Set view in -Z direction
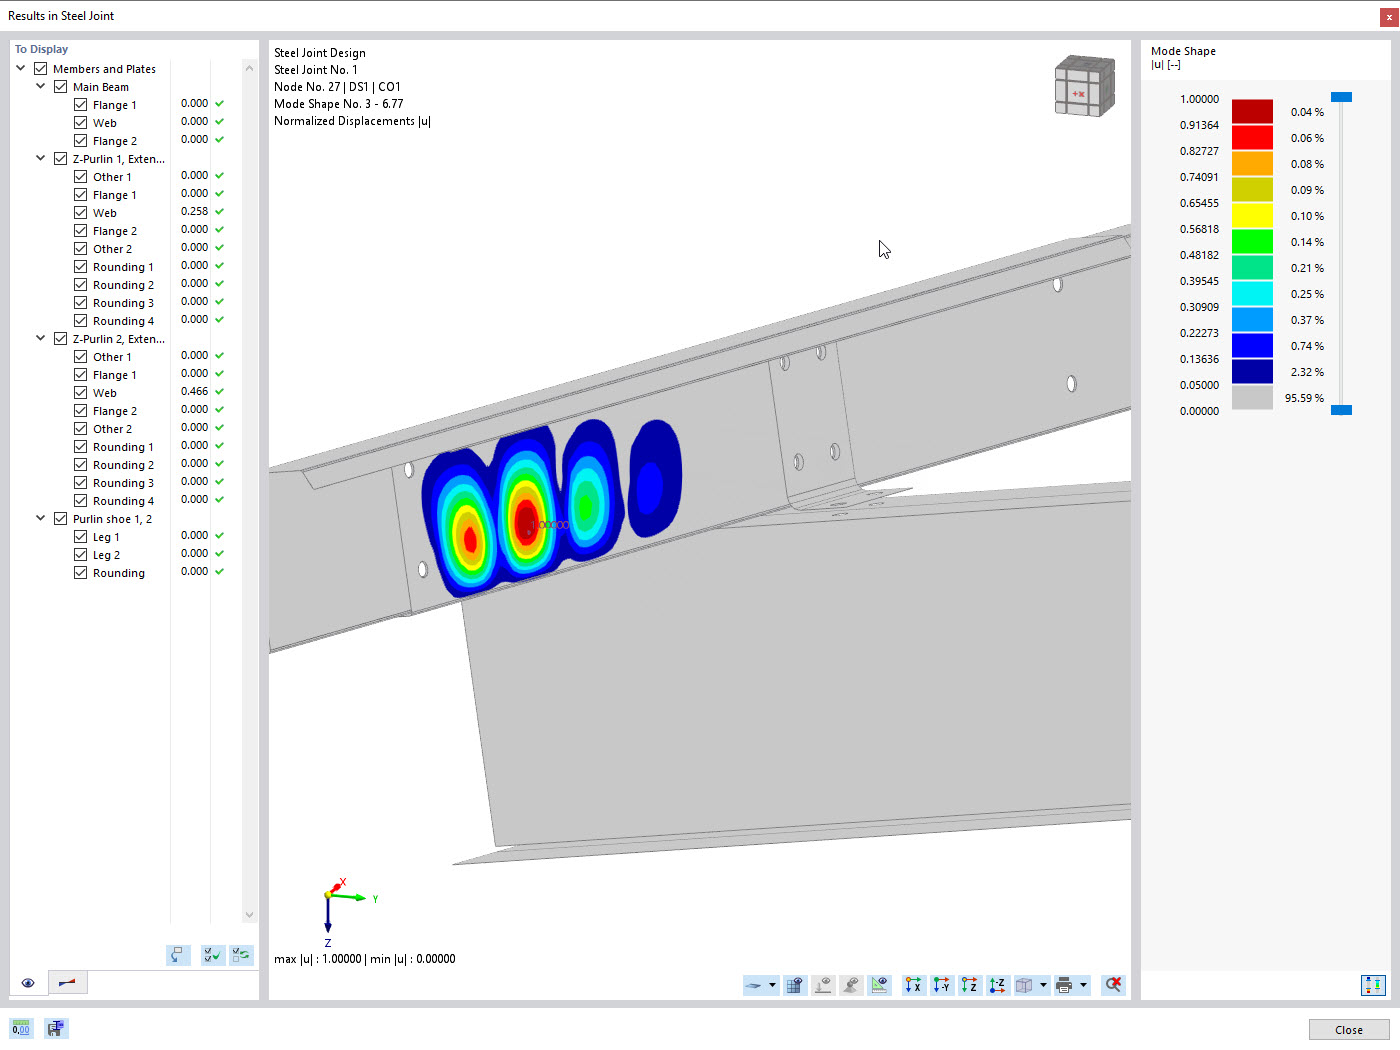The width and height of the screenshot is (1400, 1050). (x=997, y=986)
